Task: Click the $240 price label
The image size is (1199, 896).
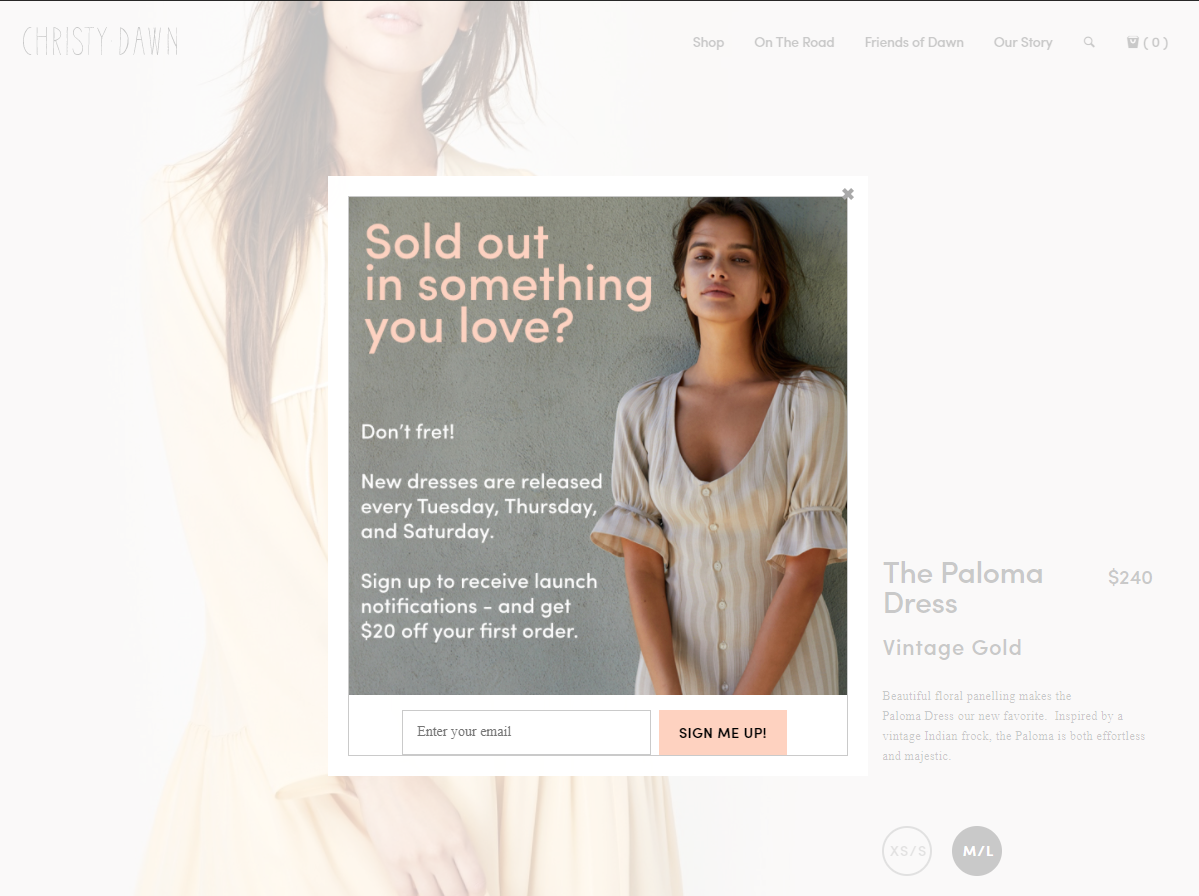Action: pyautogui.click(x=1130, y=577)
